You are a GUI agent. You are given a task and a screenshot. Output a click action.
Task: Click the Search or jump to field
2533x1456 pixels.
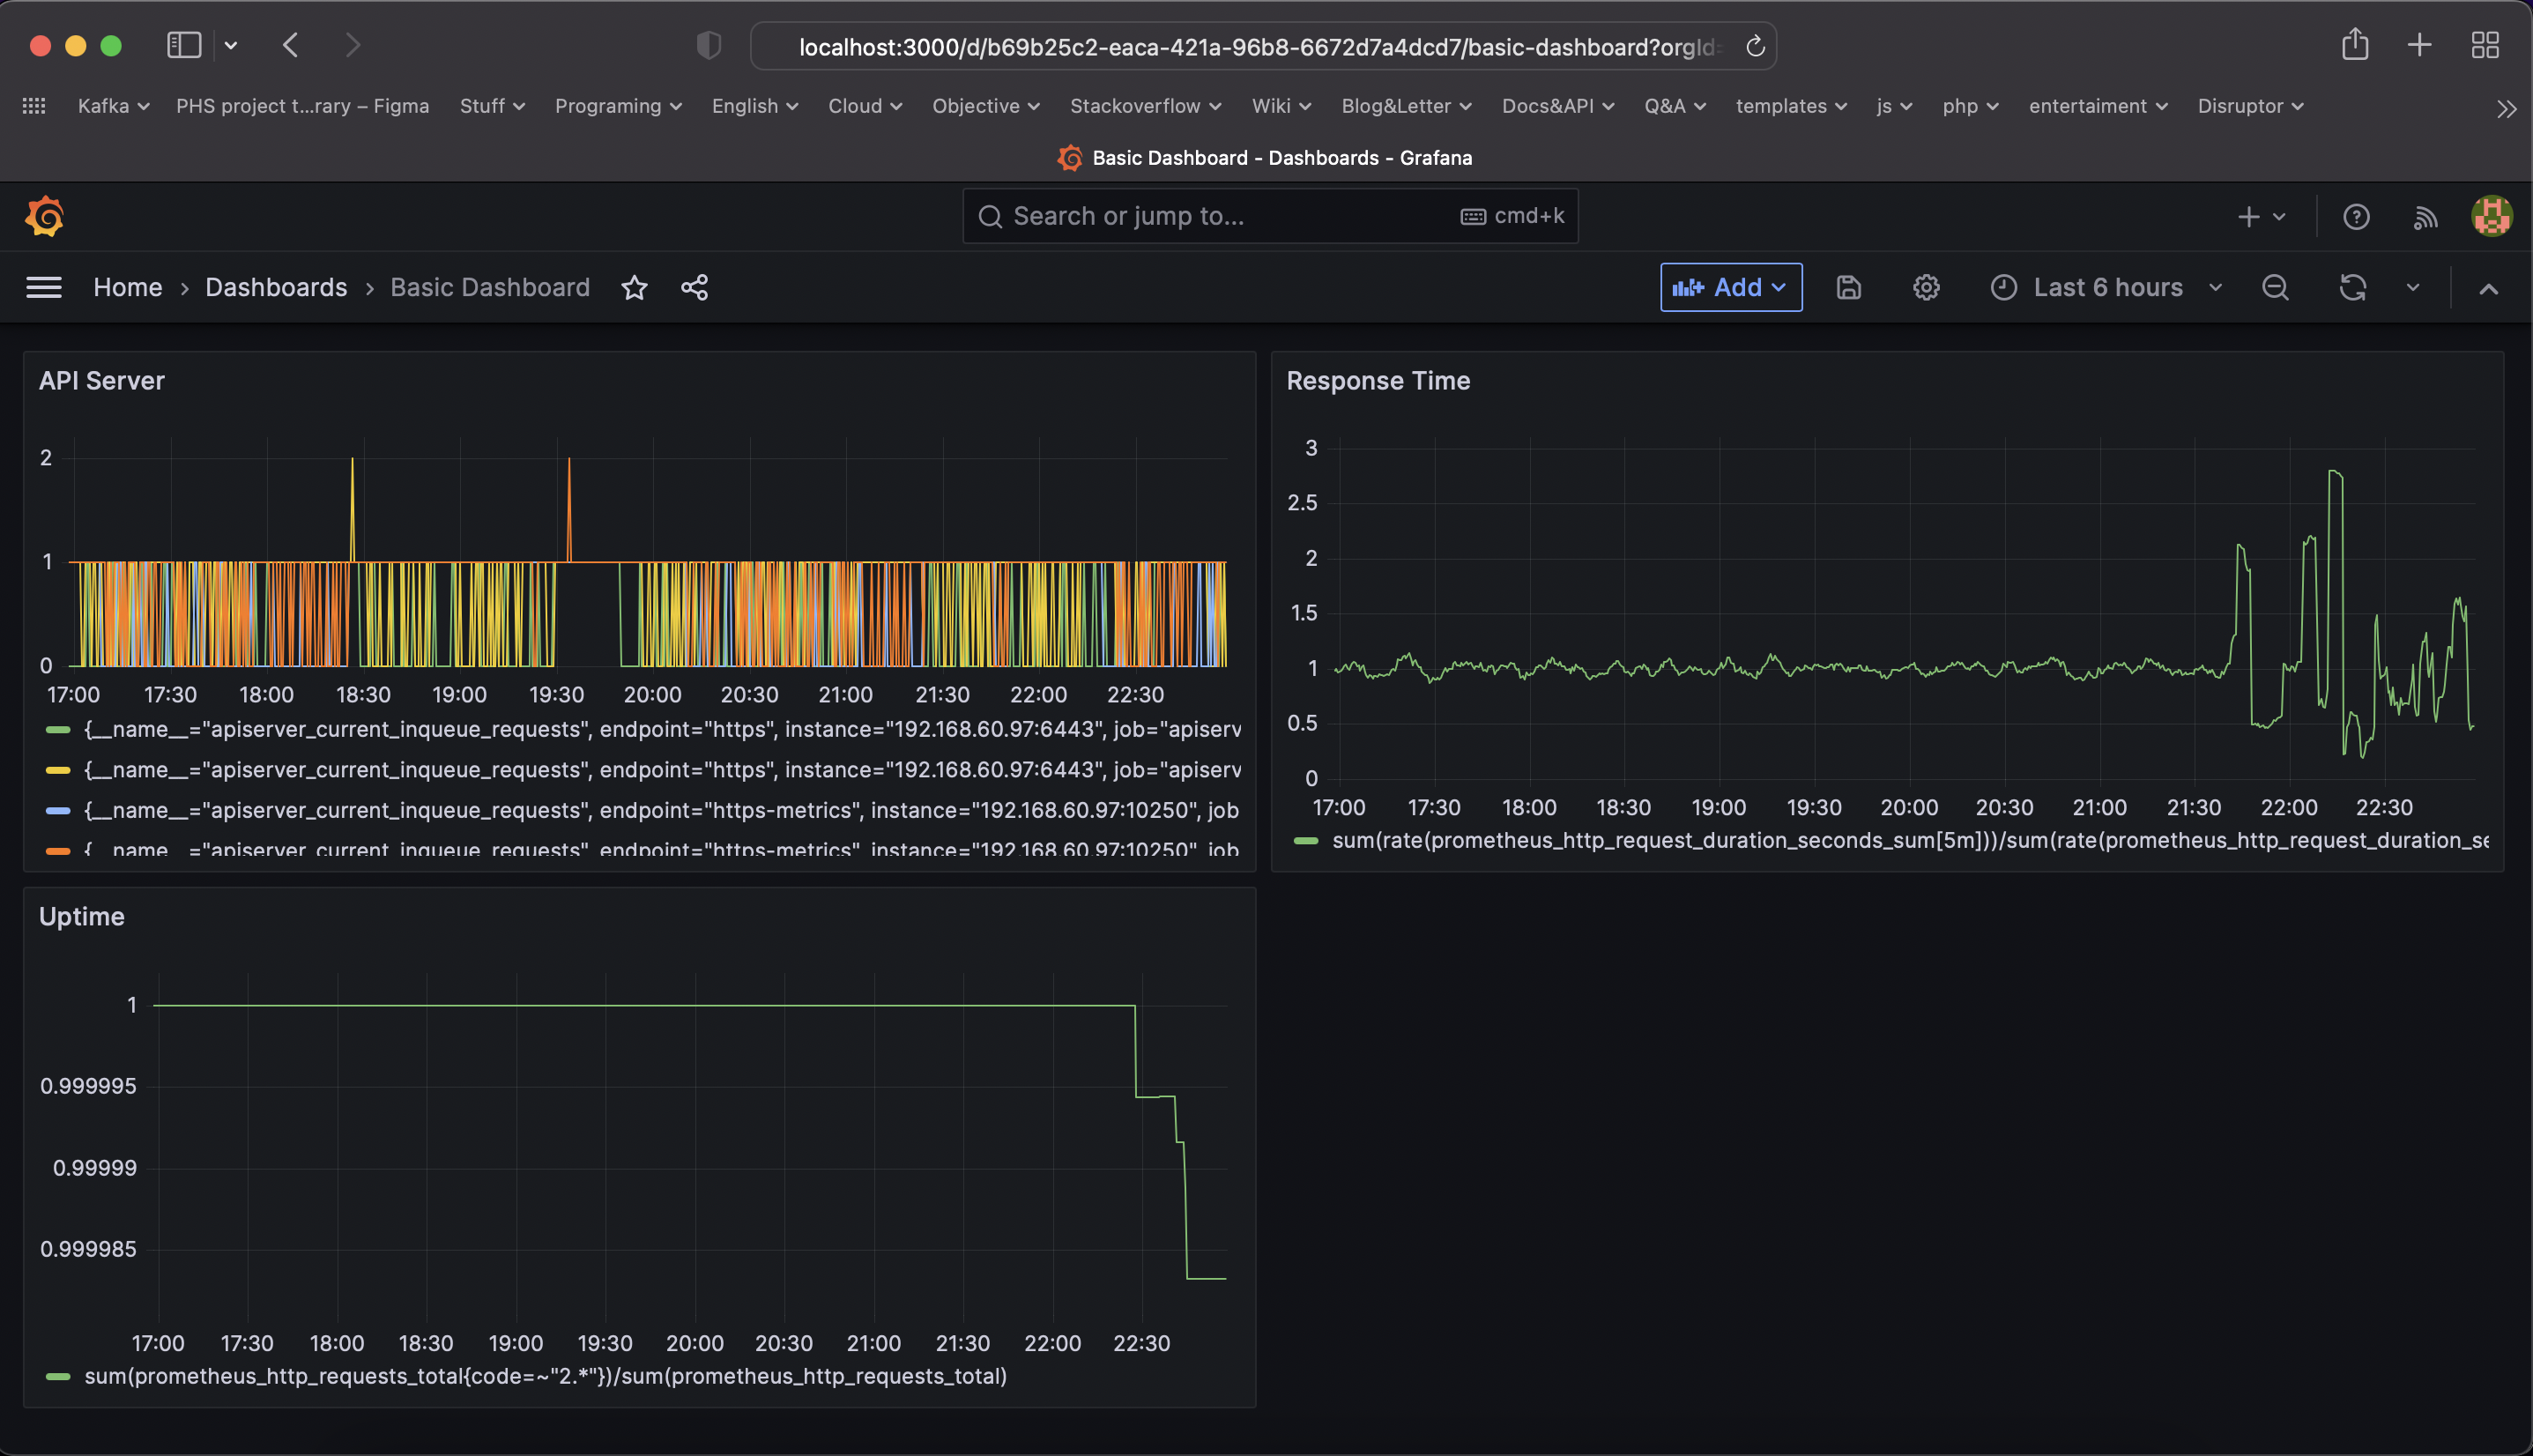1230,216
